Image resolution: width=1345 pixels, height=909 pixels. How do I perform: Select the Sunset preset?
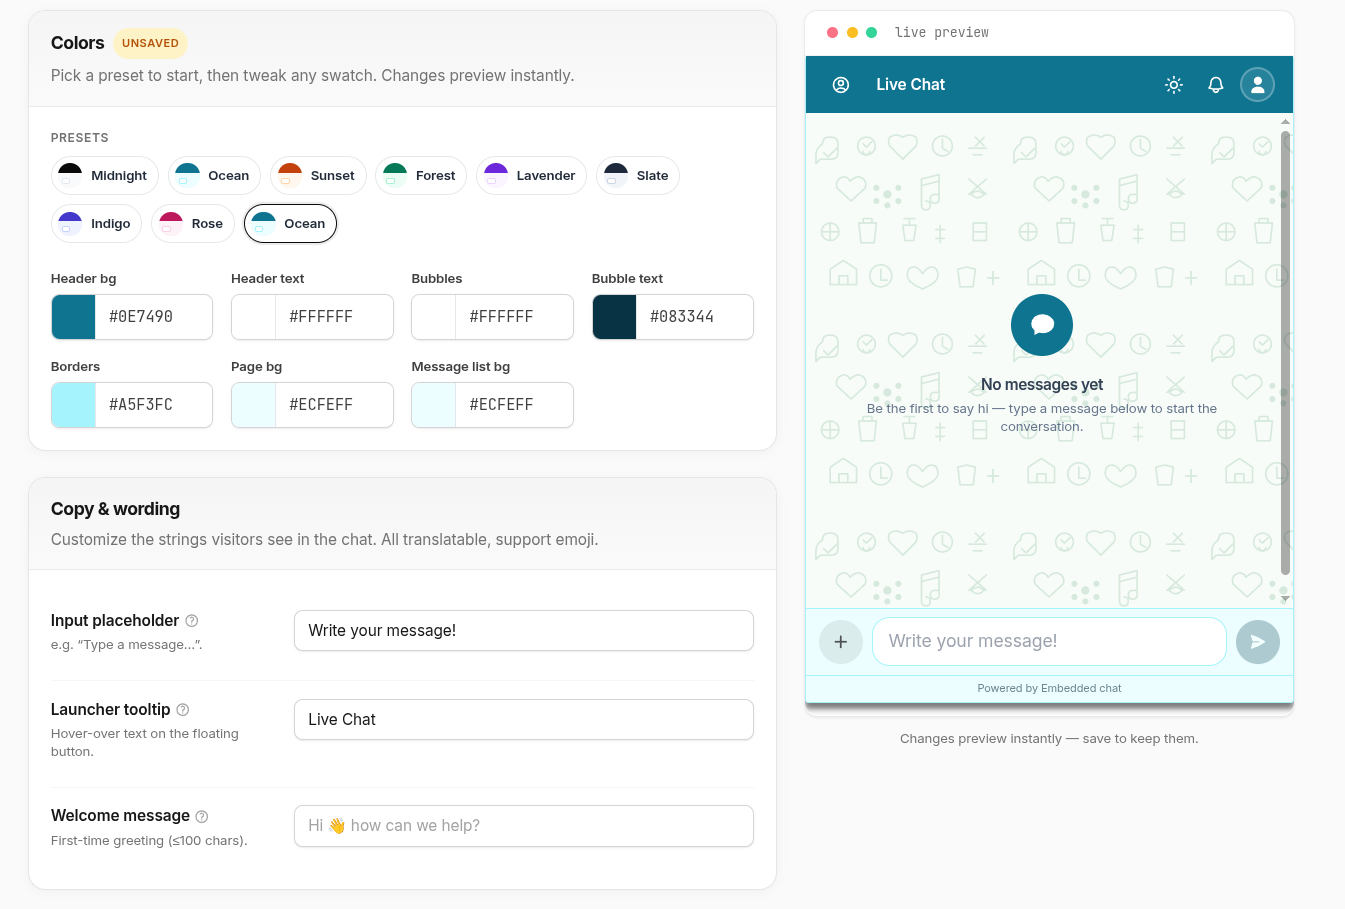coord(318,176)
